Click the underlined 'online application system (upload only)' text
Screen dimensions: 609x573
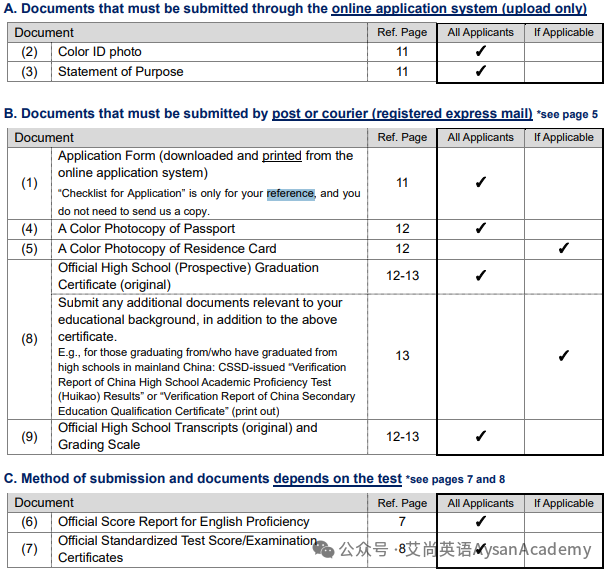coord(459,9)
